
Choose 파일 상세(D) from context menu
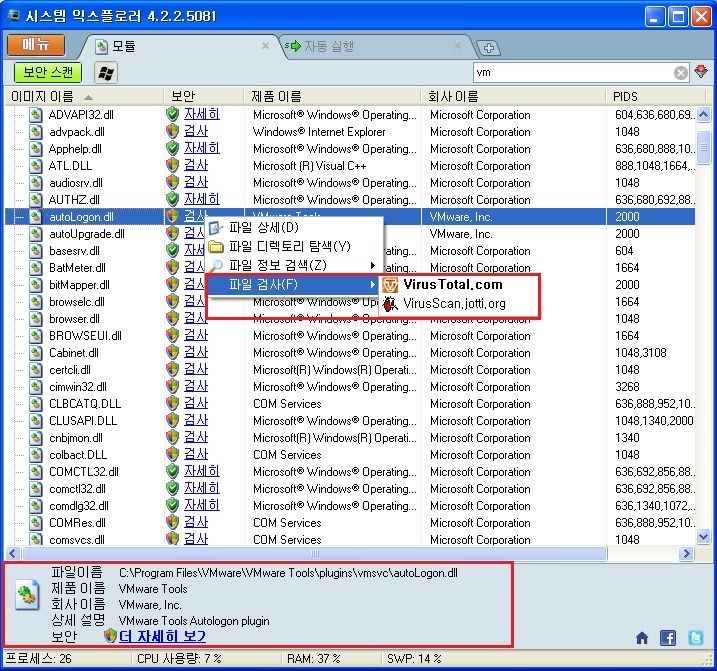pyautogui.click(x=294, y=227)
